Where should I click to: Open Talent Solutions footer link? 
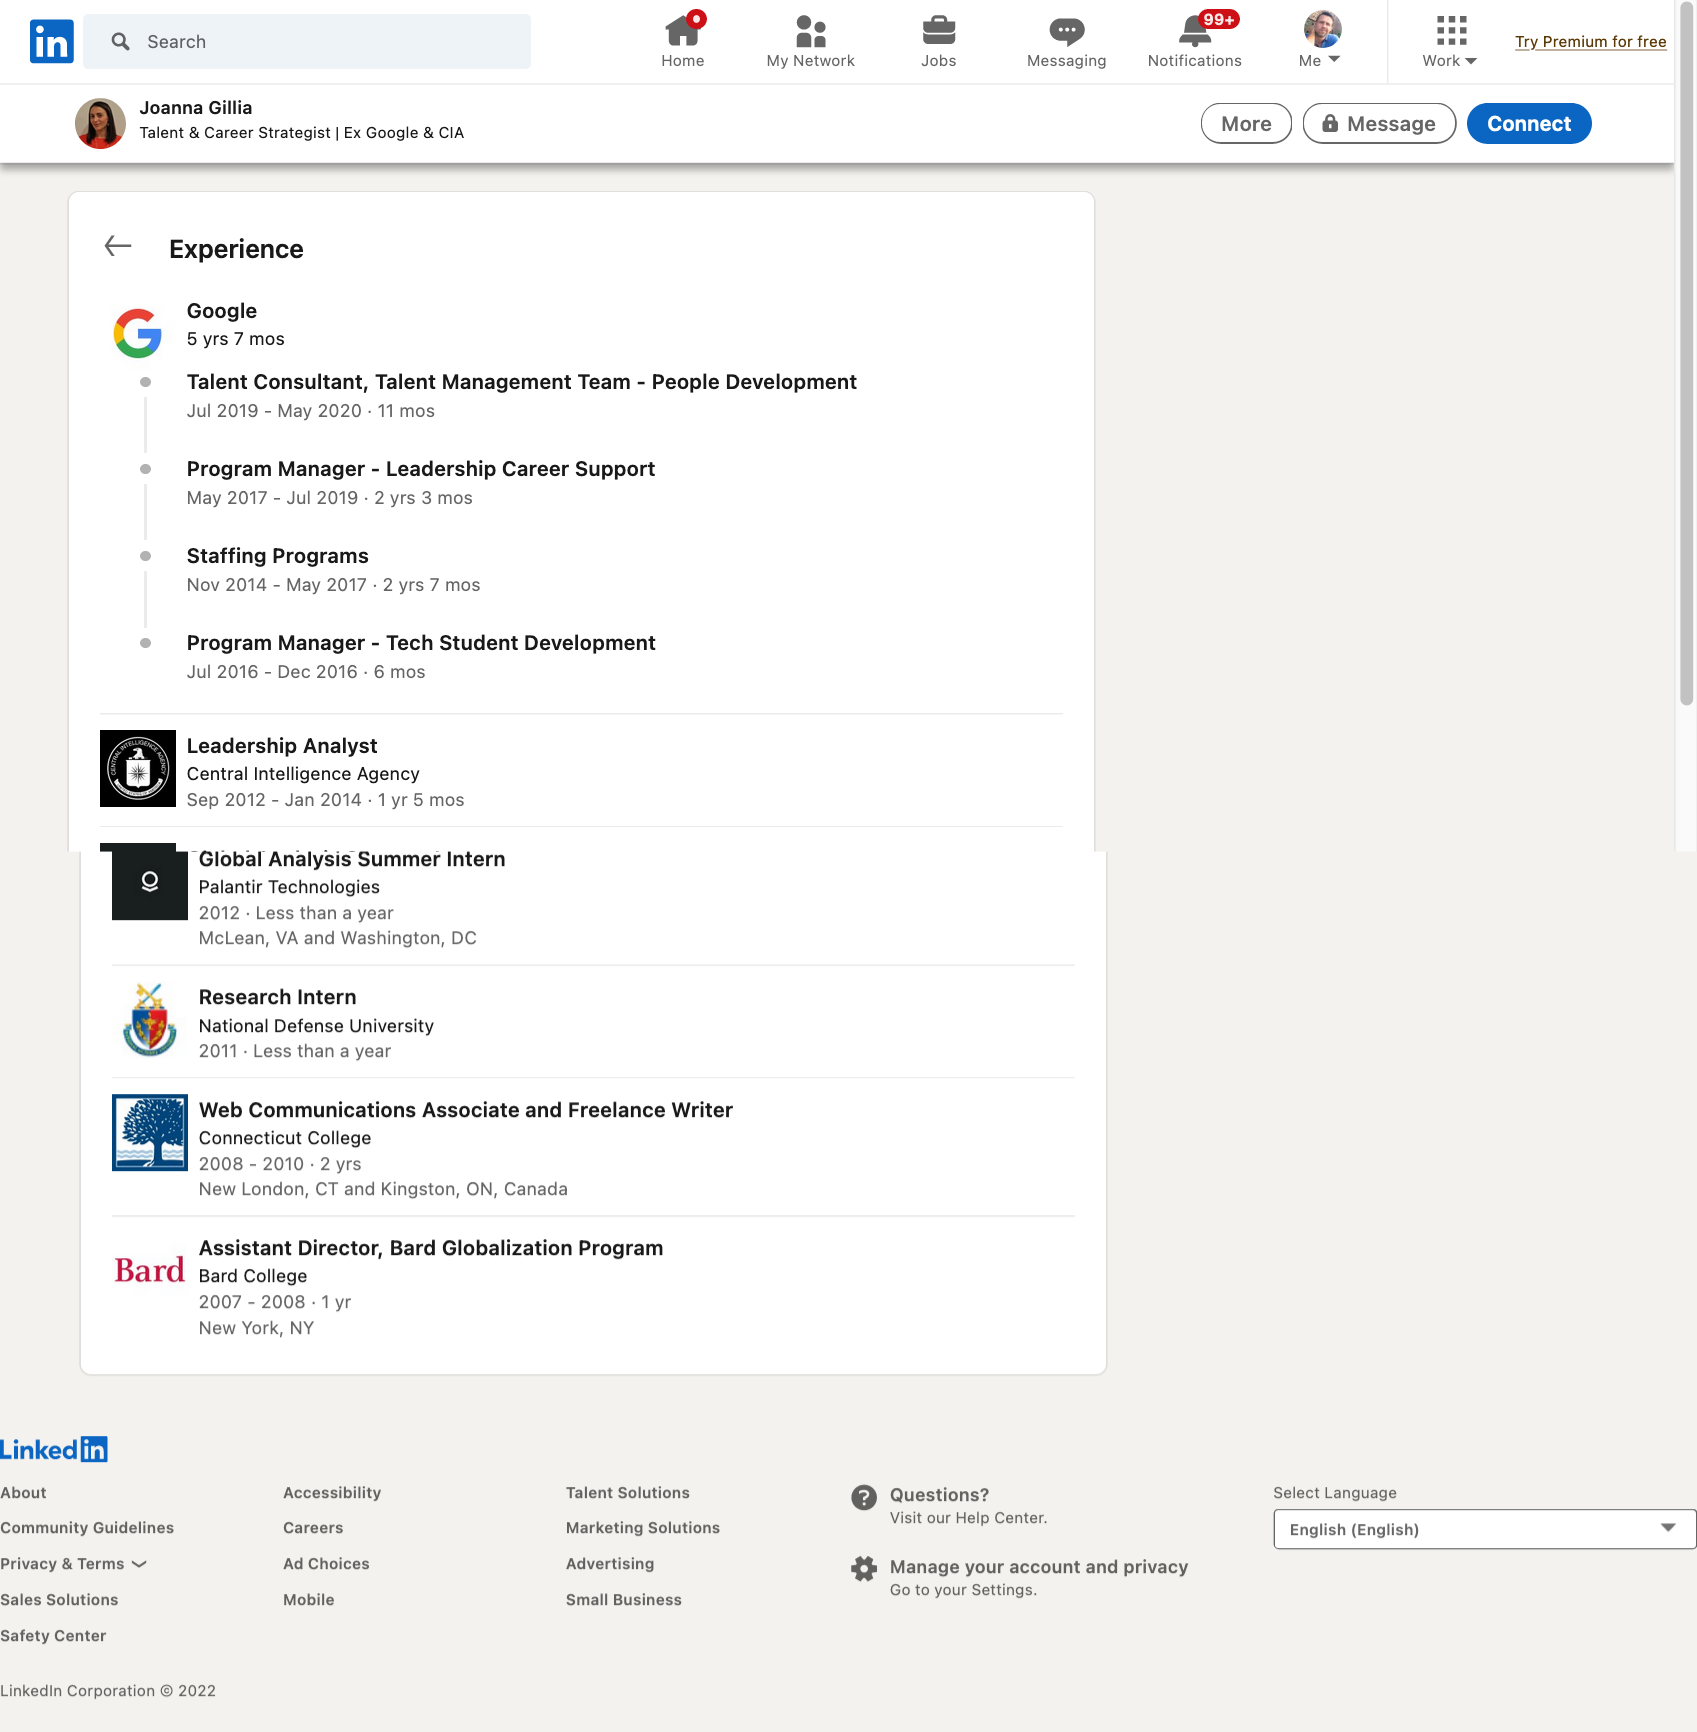point(628,1493)
